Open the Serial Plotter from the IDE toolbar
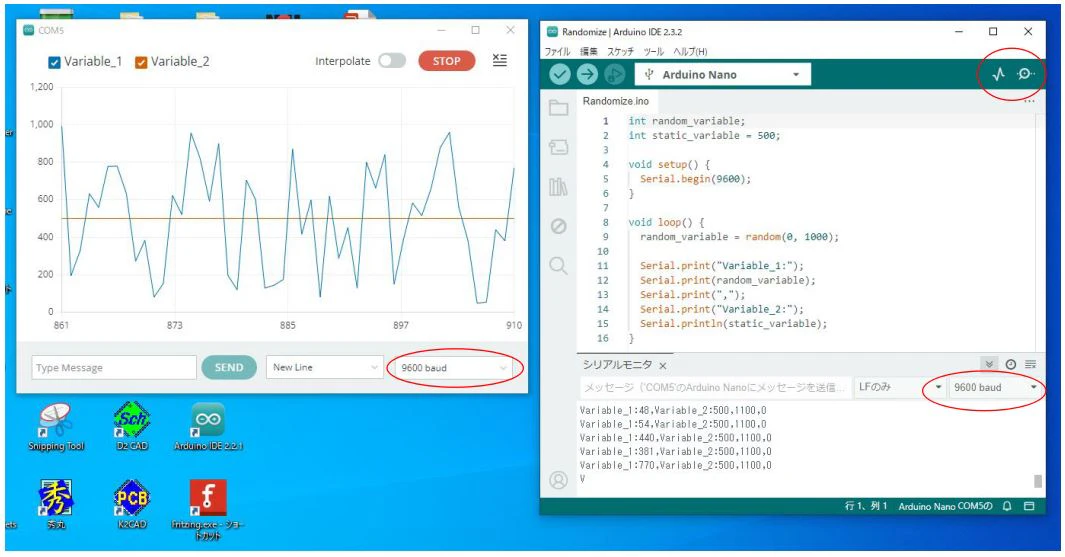 click(998, 74)
